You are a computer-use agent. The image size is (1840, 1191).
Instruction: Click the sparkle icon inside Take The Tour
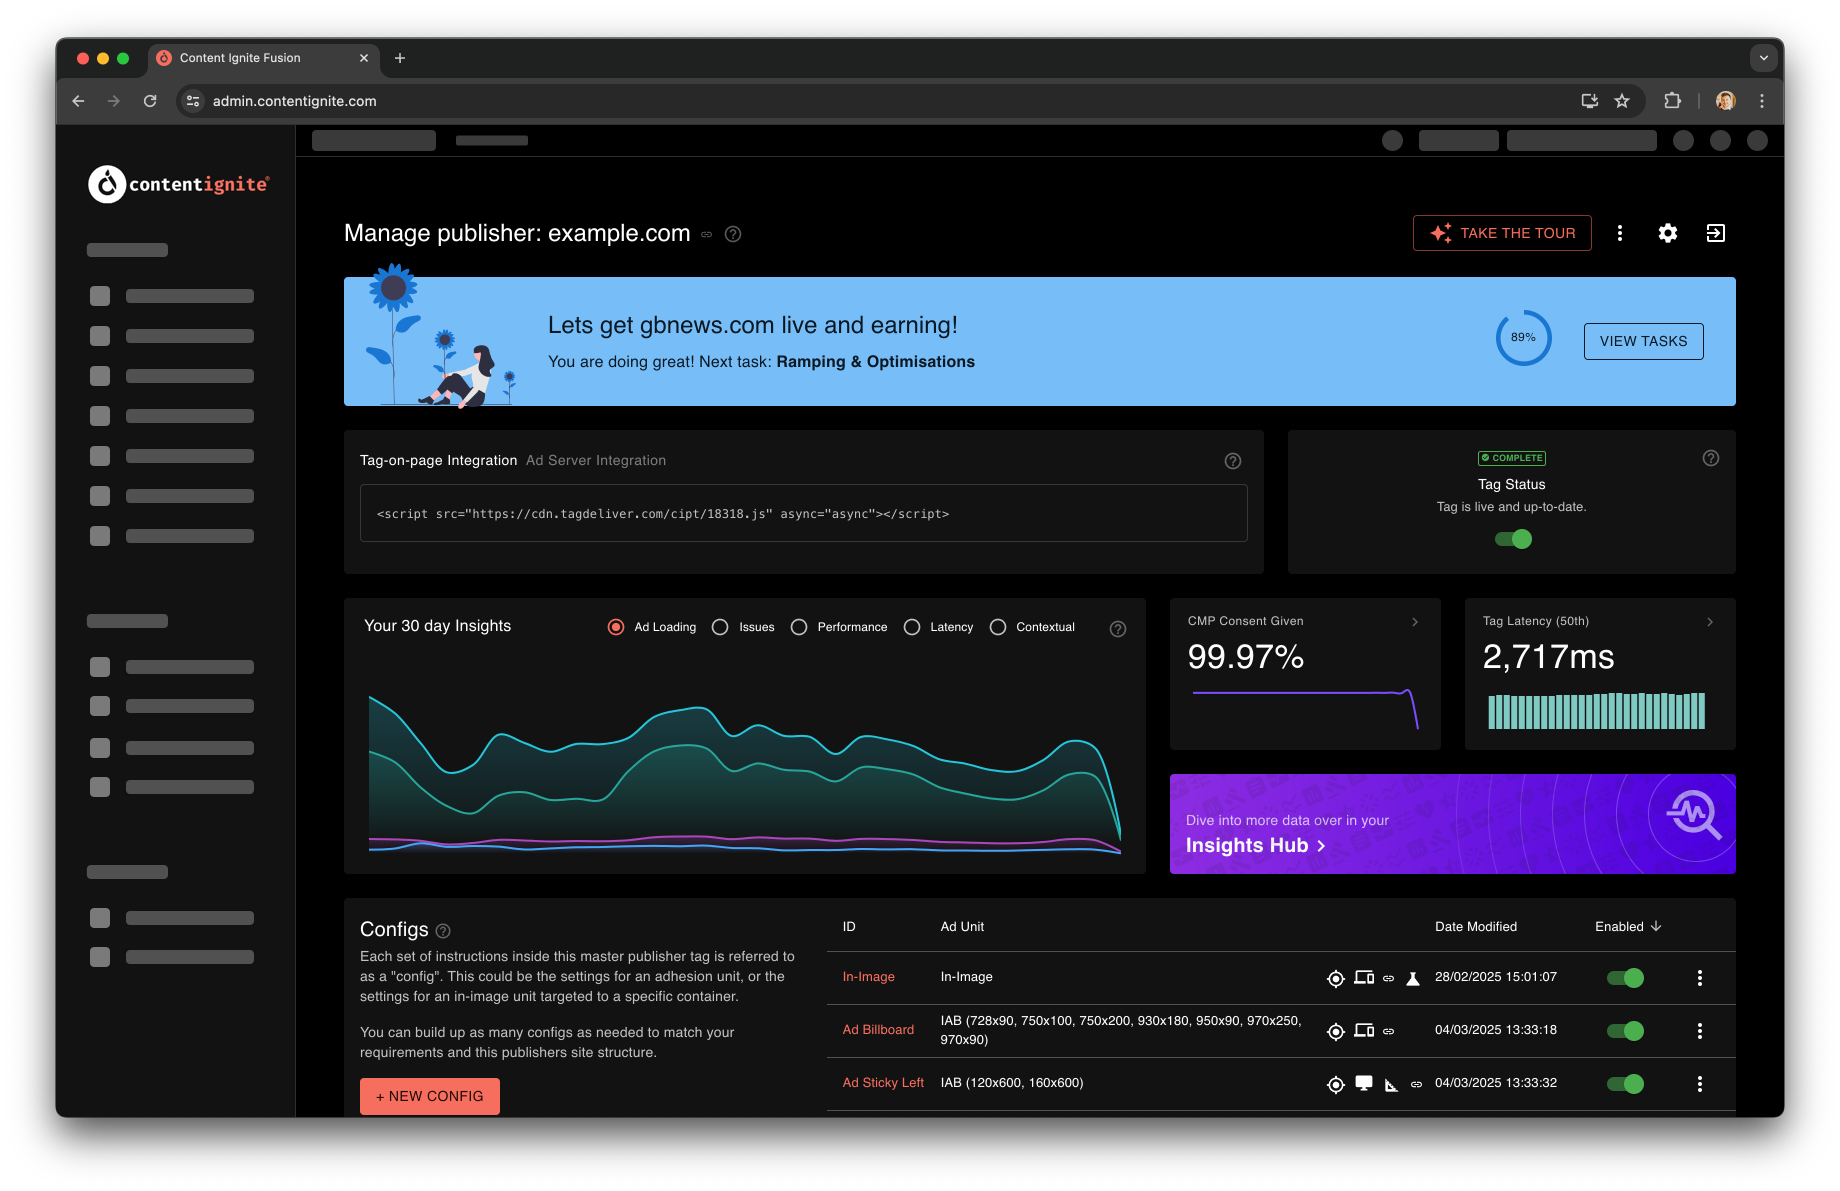click(x=1440, y=233)
